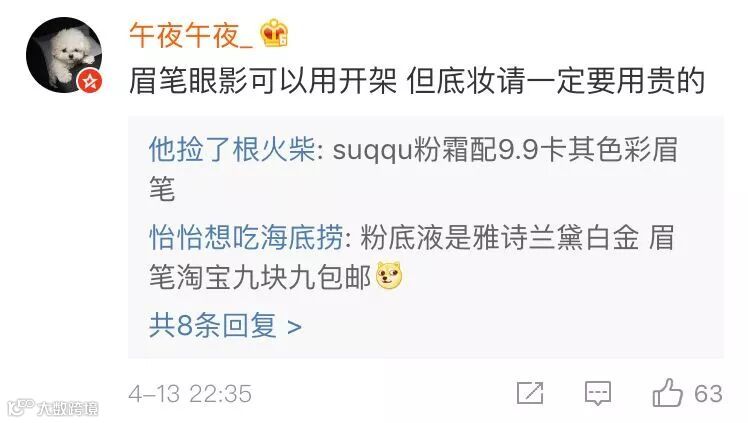Click the crown membership badge icon
Image resolution: width=748 pixels, height=423 pixels.
[x=274, y=33]
